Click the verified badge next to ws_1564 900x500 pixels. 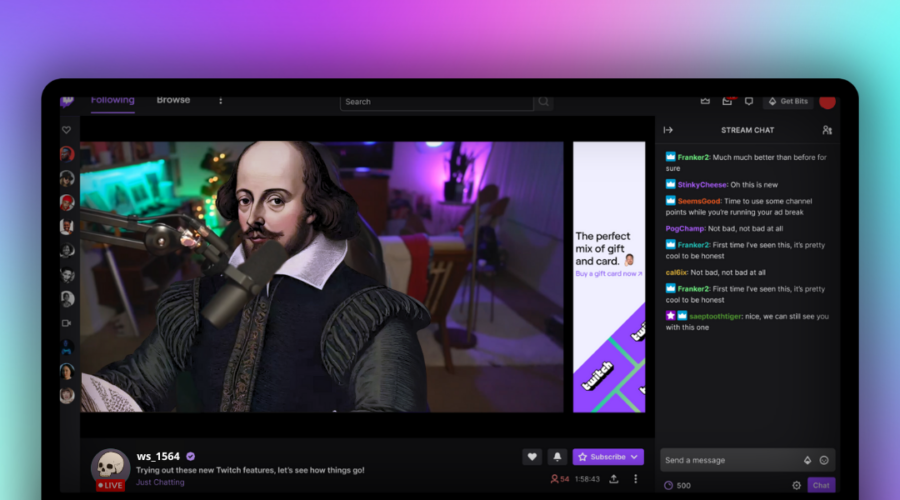coord(191,456)
